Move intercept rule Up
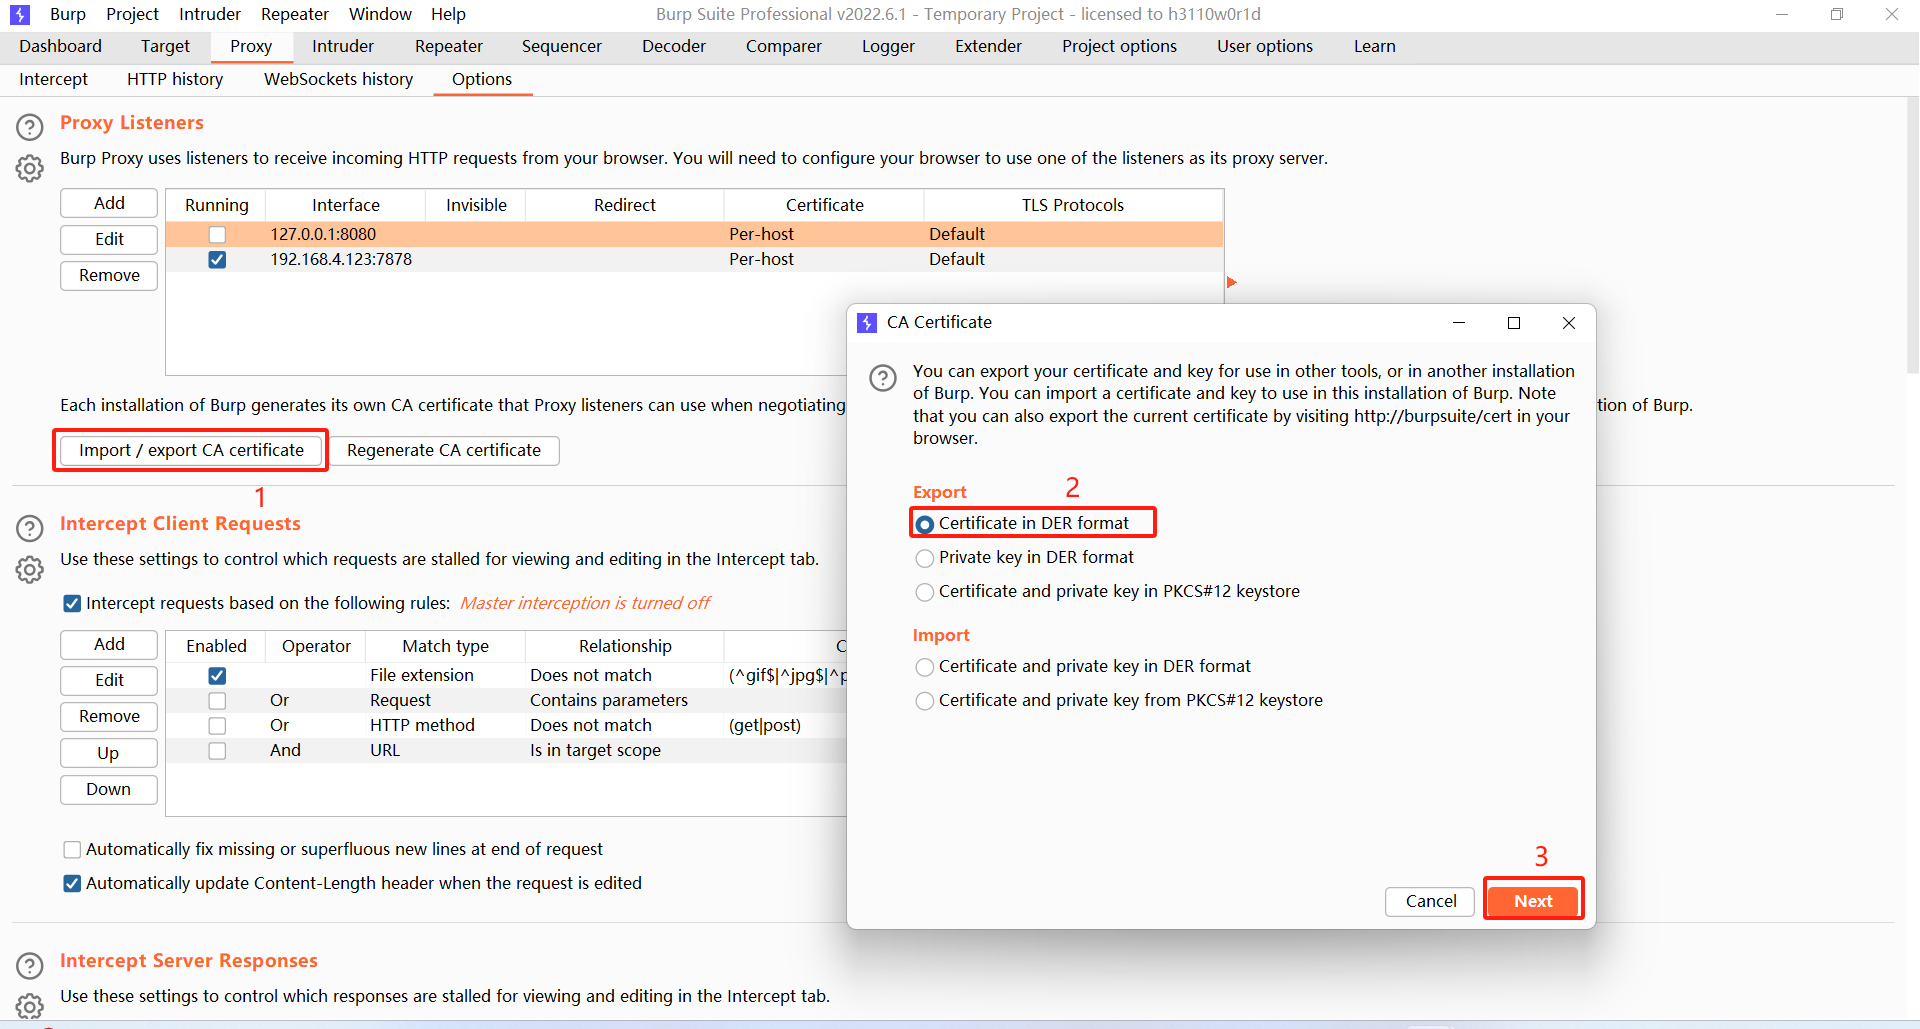 pos(109,753)
